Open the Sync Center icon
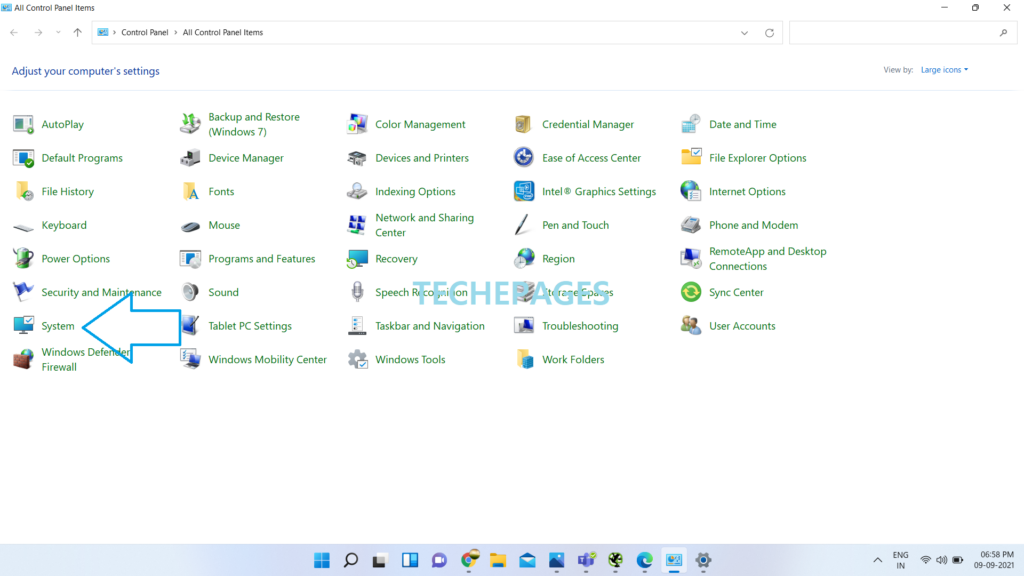The width and height of the screenshot is (1024, 576). pyautogui.click(x=691, y=292)
